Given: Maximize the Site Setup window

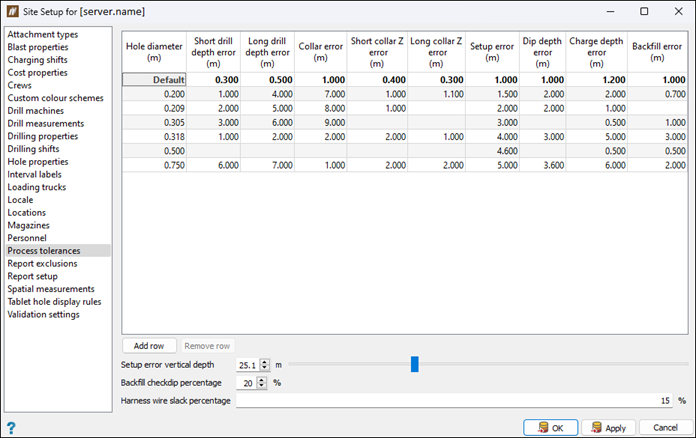Looking at the screenshot, I should tap(642, 11).
